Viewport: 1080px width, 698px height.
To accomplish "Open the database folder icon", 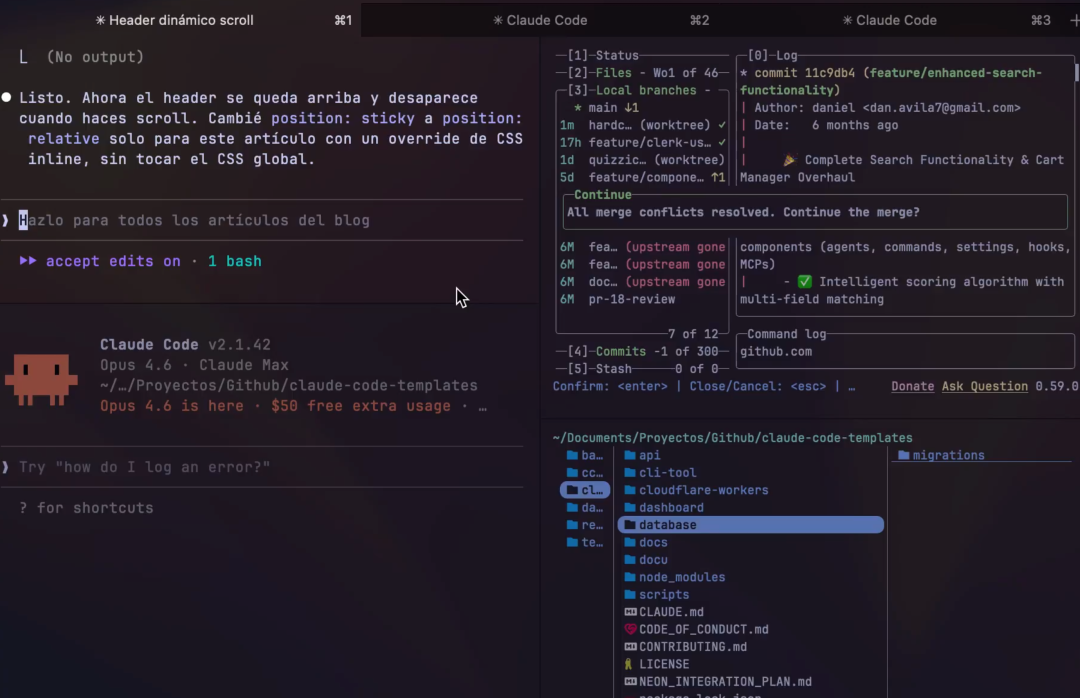I will click(x=628, y=524).
